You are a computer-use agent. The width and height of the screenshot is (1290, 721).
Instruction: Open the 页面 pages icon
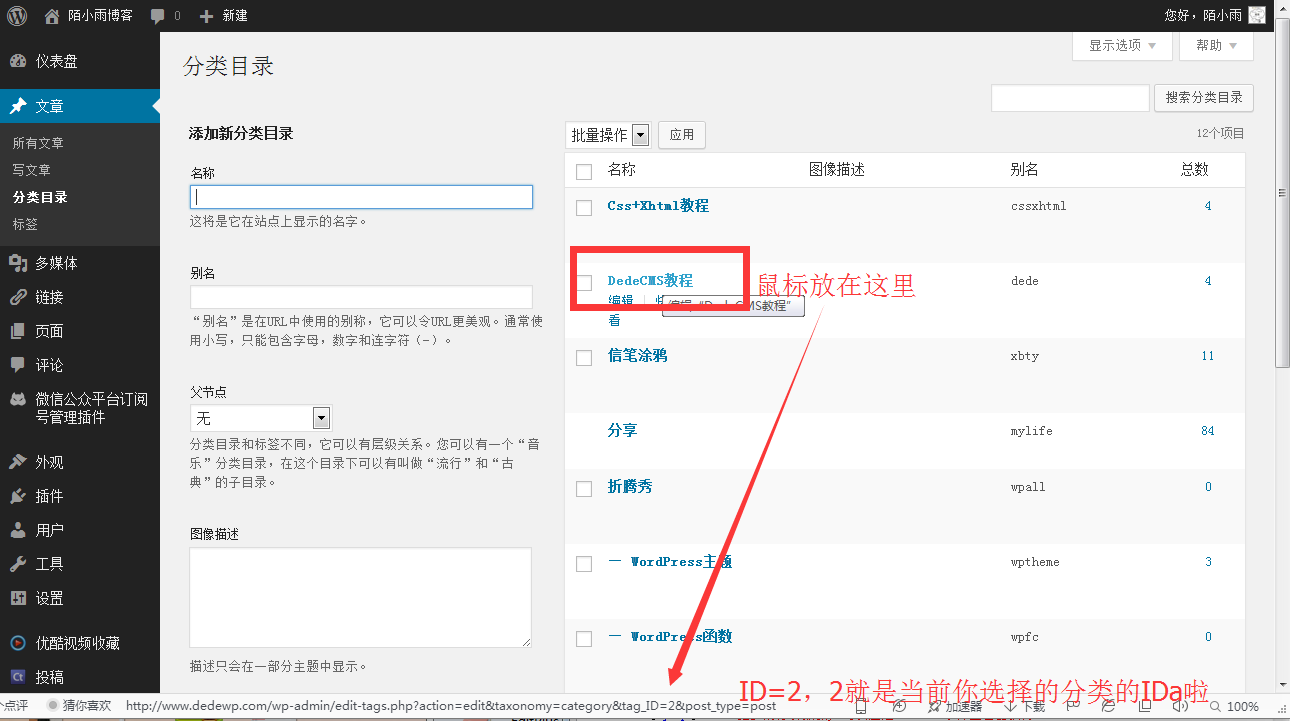(18, 331)
